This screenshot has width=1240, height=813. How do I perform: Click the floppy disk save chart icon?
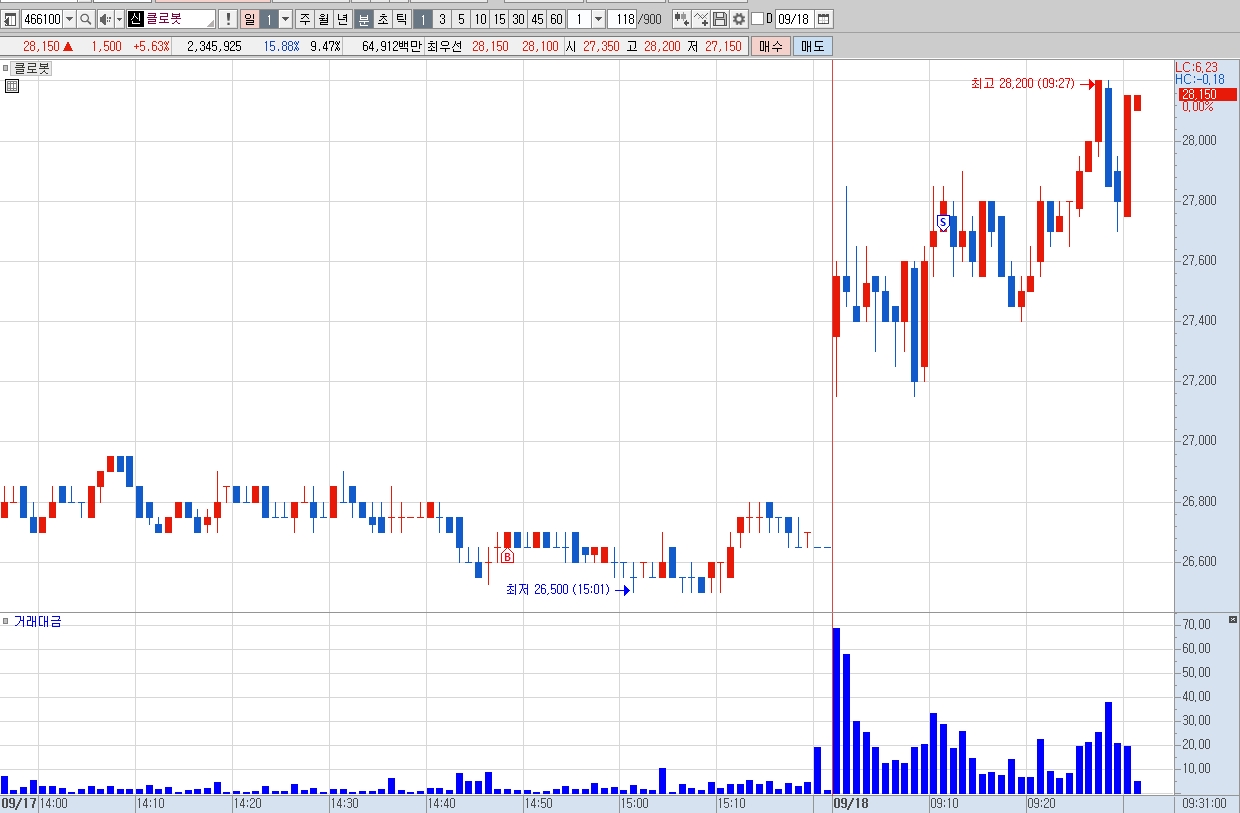click(720, 19)
